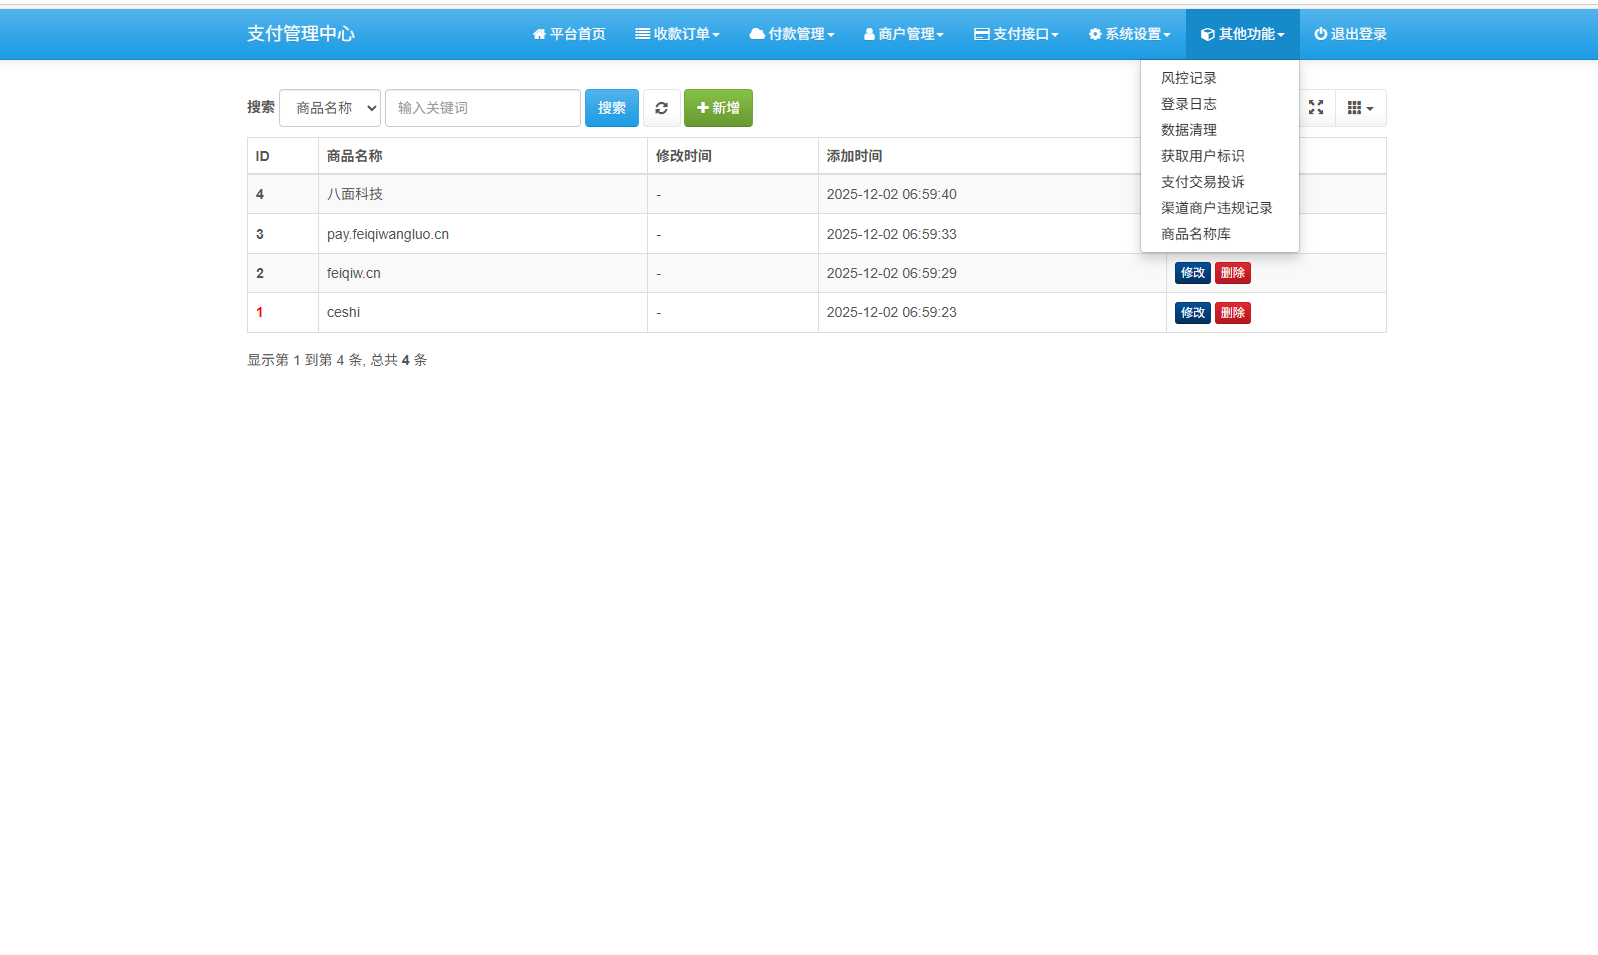The height and width of the screenshot is (955, 1598).
Task: Expand the 收款订单 dropdown menu
Action: (677, 34)
